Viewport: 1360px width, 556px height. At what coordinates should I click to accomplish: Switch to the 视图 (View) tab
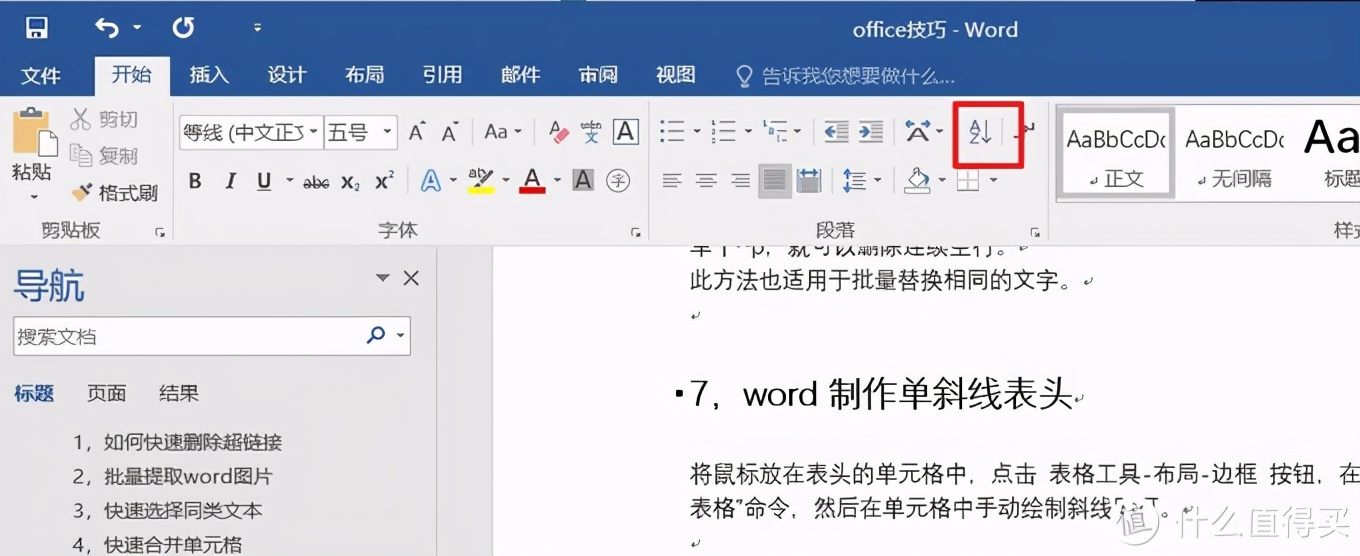(x=676, y=75)
